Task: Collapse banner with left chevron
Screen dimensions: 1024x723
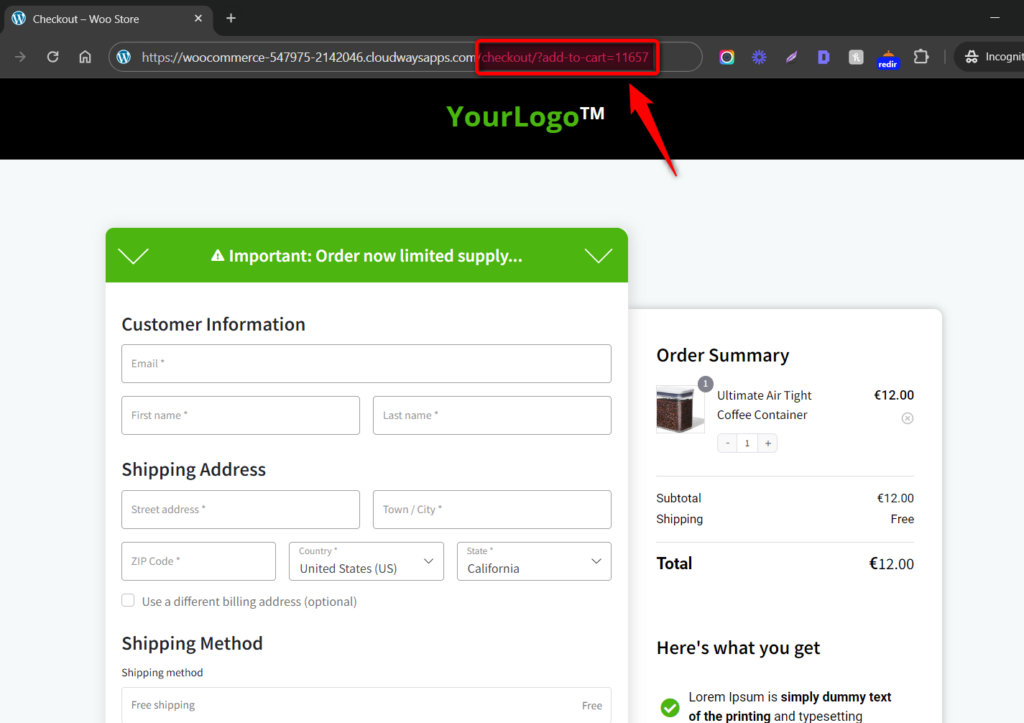Action: (x=133, y=255)
